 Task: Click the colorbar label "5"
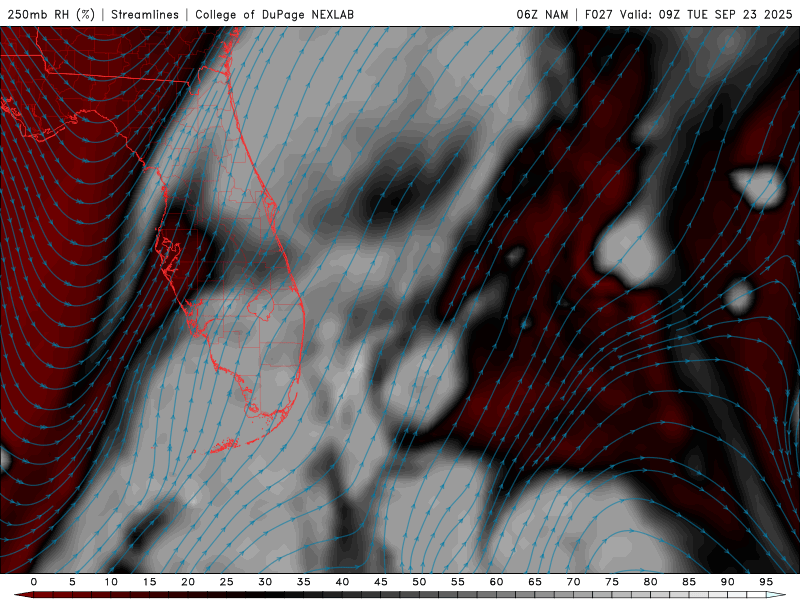click(x=72, y=582)
